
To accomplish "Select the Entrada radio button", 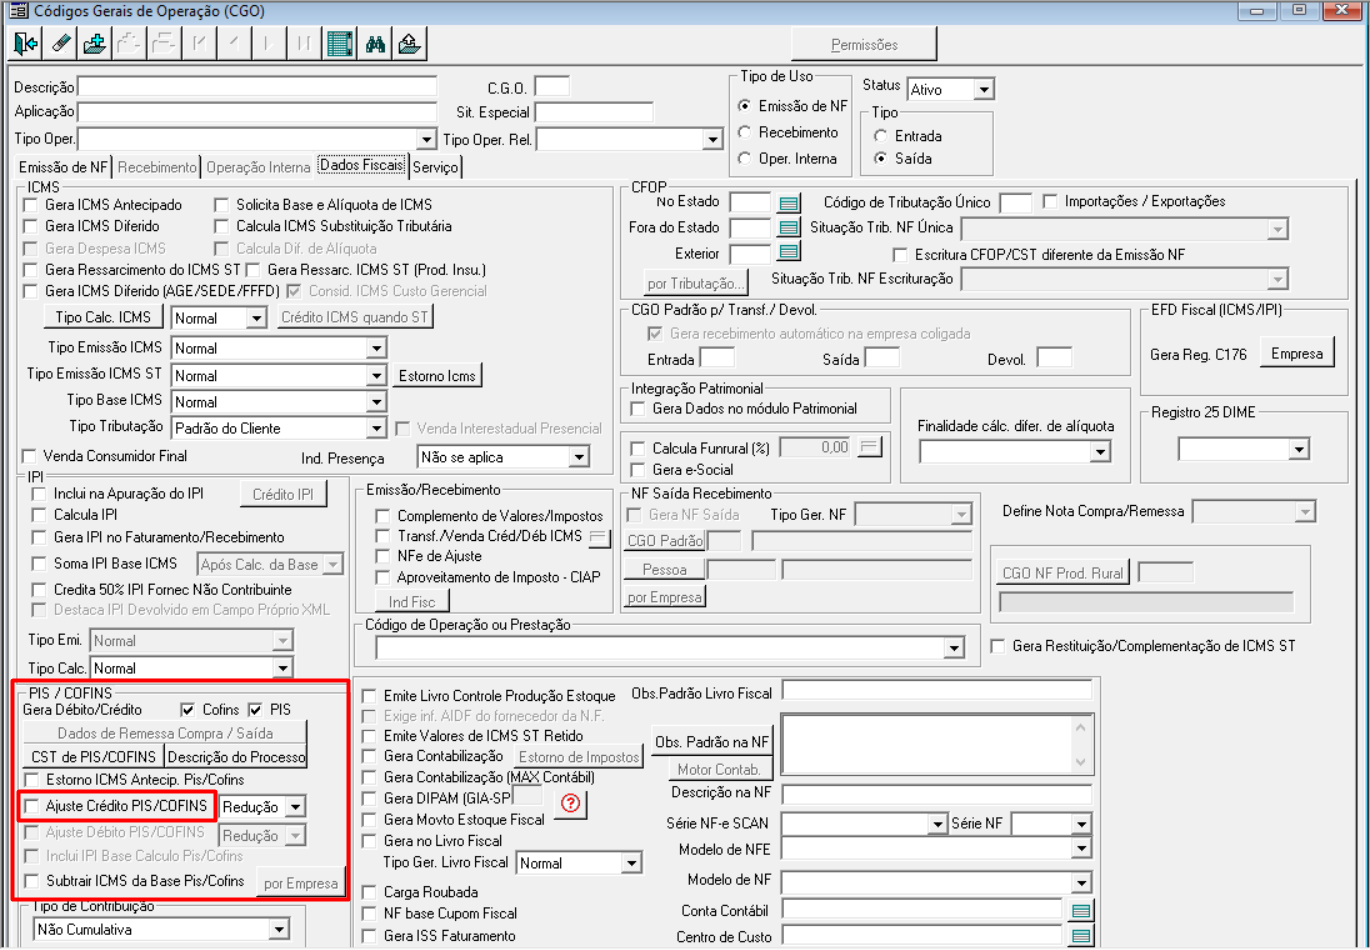I will click(881, 136).
